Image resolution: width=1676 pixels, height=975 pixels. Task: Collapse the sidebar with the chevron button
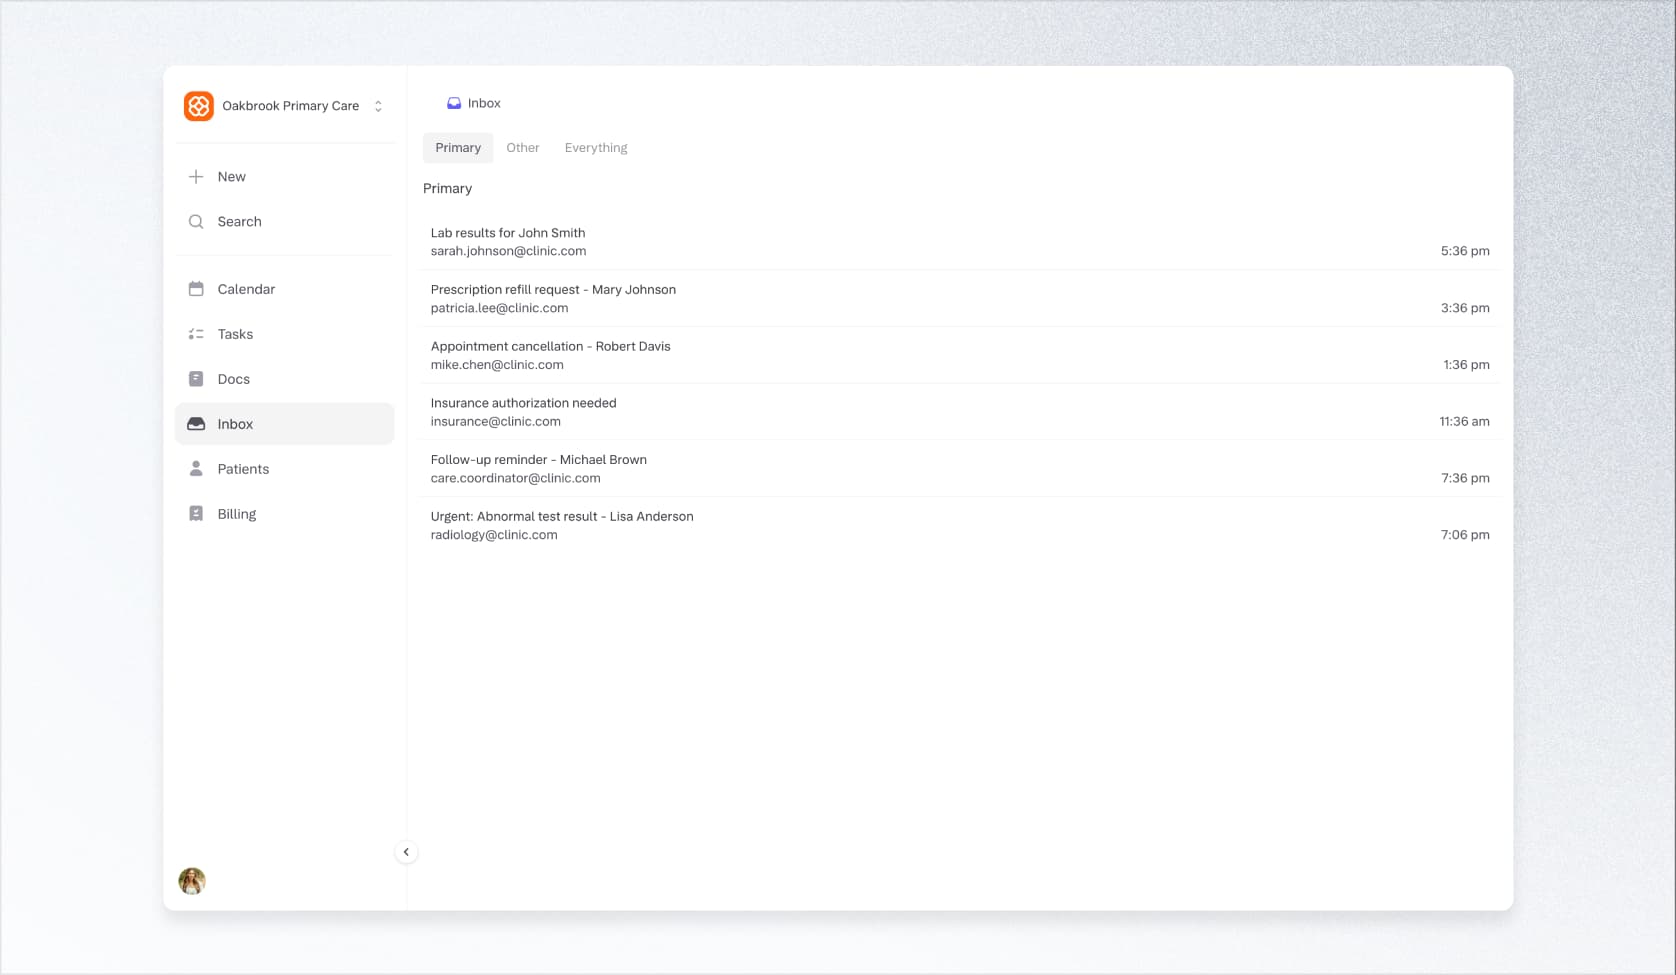(x=406, y=852)
